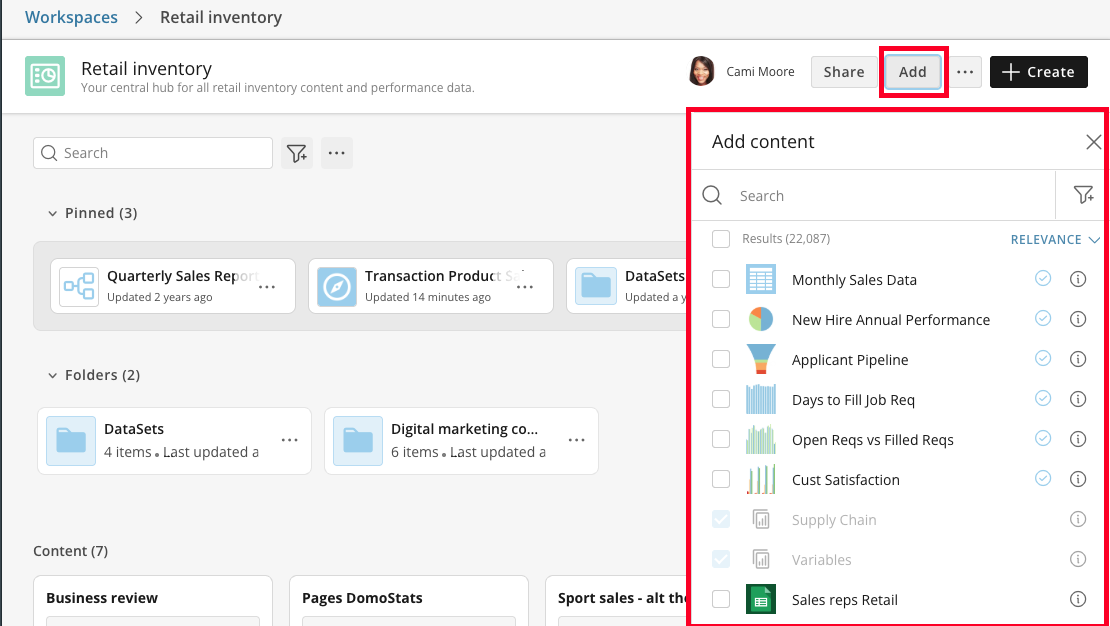Click the Retail inventory workspace icon

coord(45,76)
